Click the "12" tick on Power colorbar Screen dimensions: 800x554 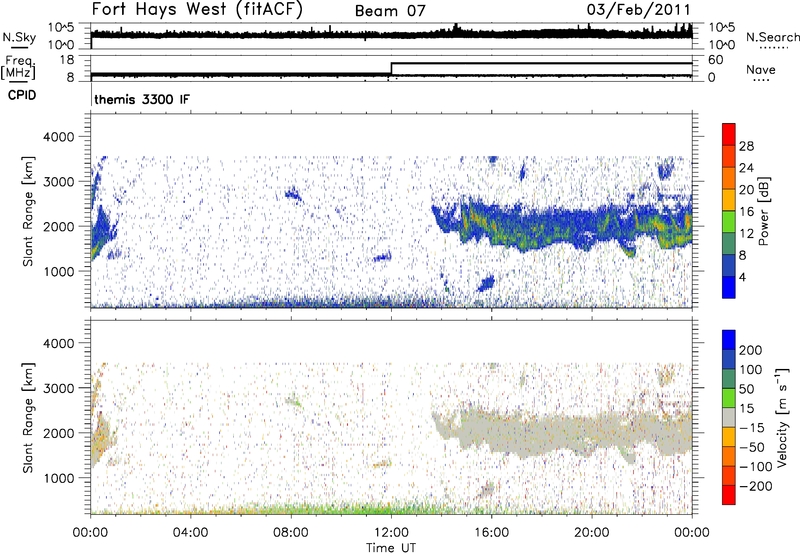point(746,234)
